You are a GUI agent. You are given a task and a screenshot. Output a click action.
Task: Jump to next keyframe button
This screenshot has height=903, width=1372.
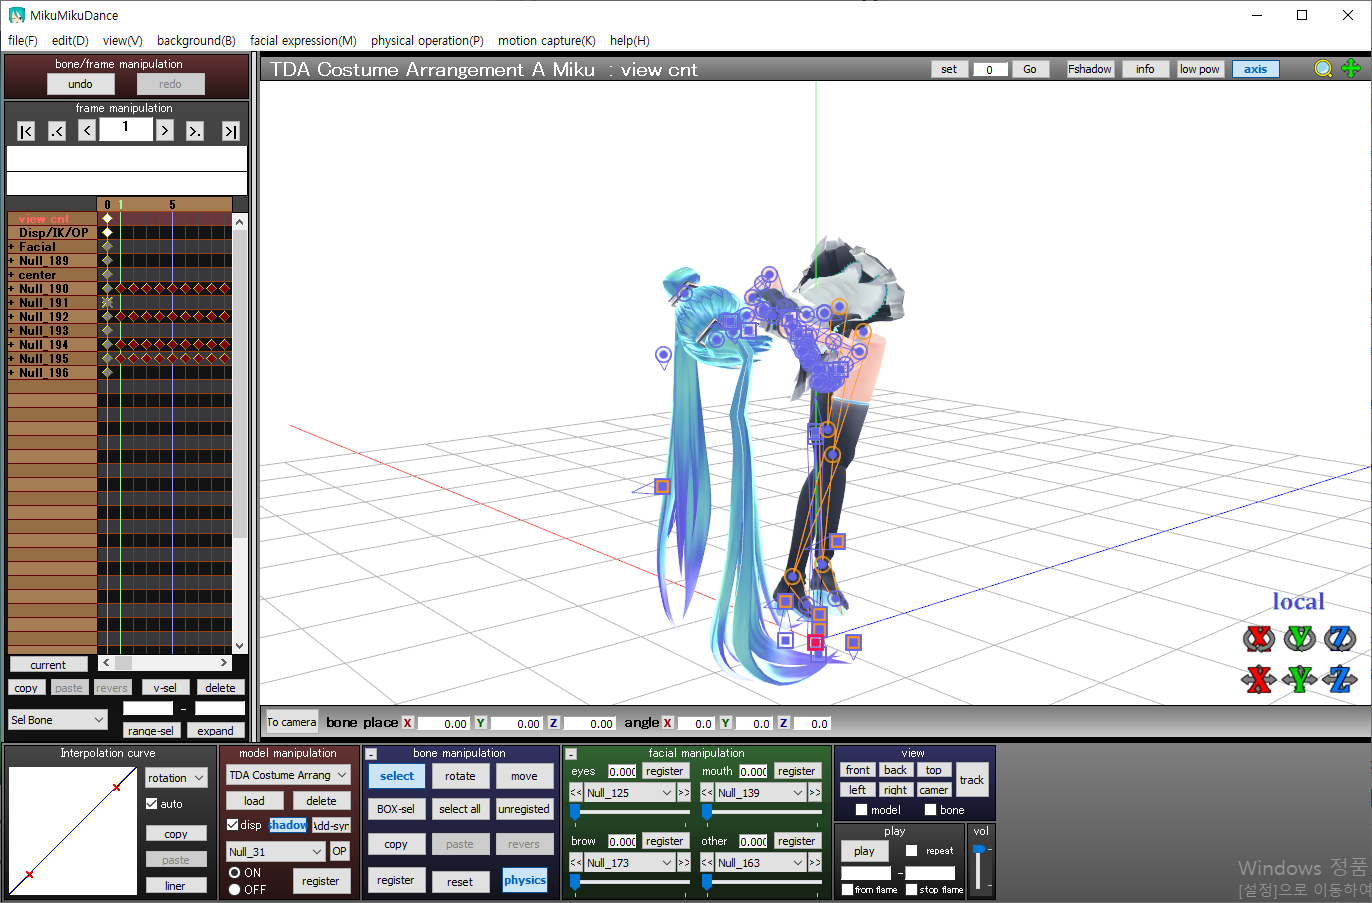195,131
